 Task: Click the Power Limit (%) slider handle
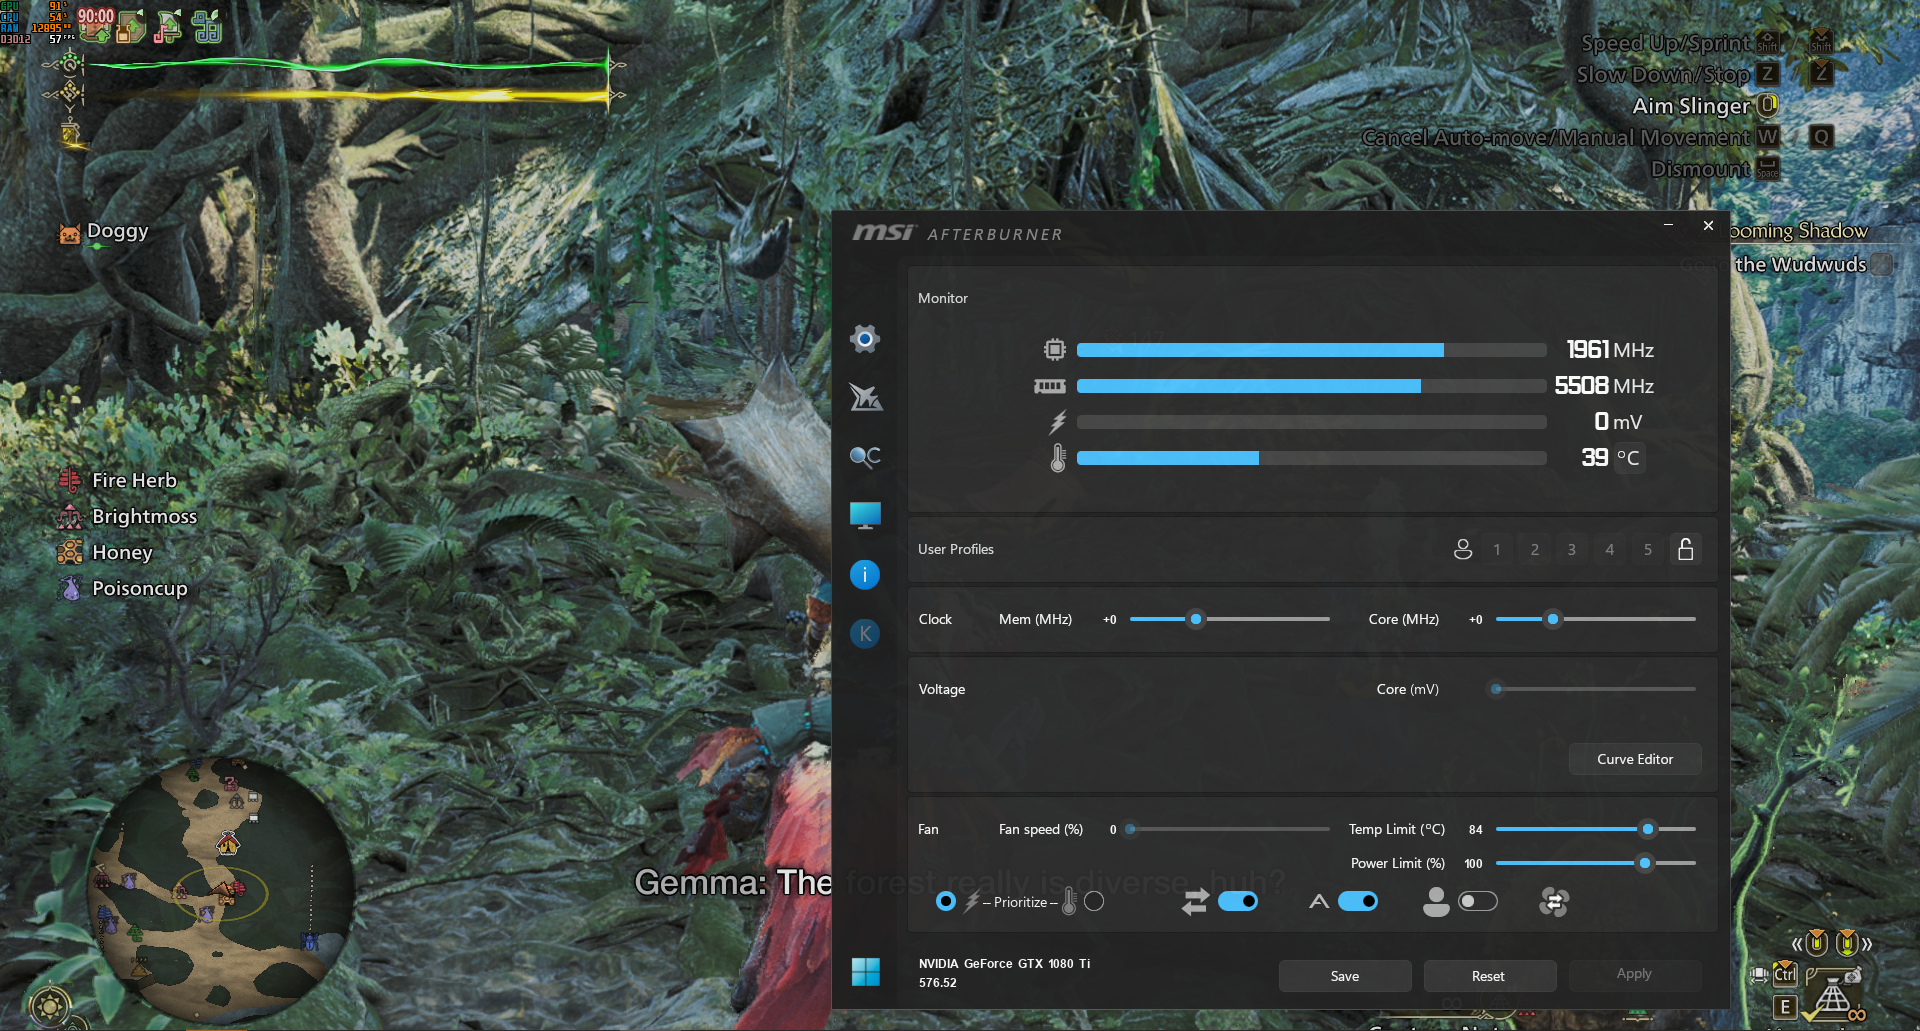pos(1645,863)
